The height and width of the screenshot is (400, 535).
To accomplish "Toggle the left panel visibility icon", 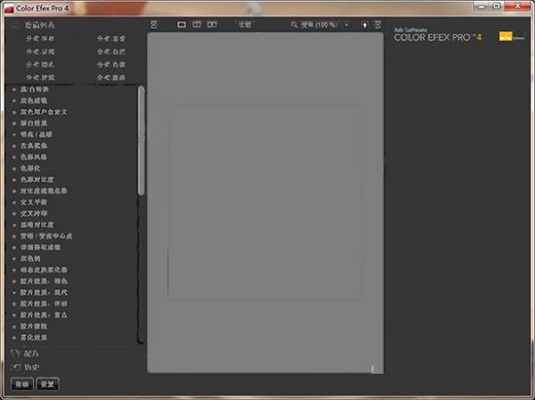I will (154, 25).
